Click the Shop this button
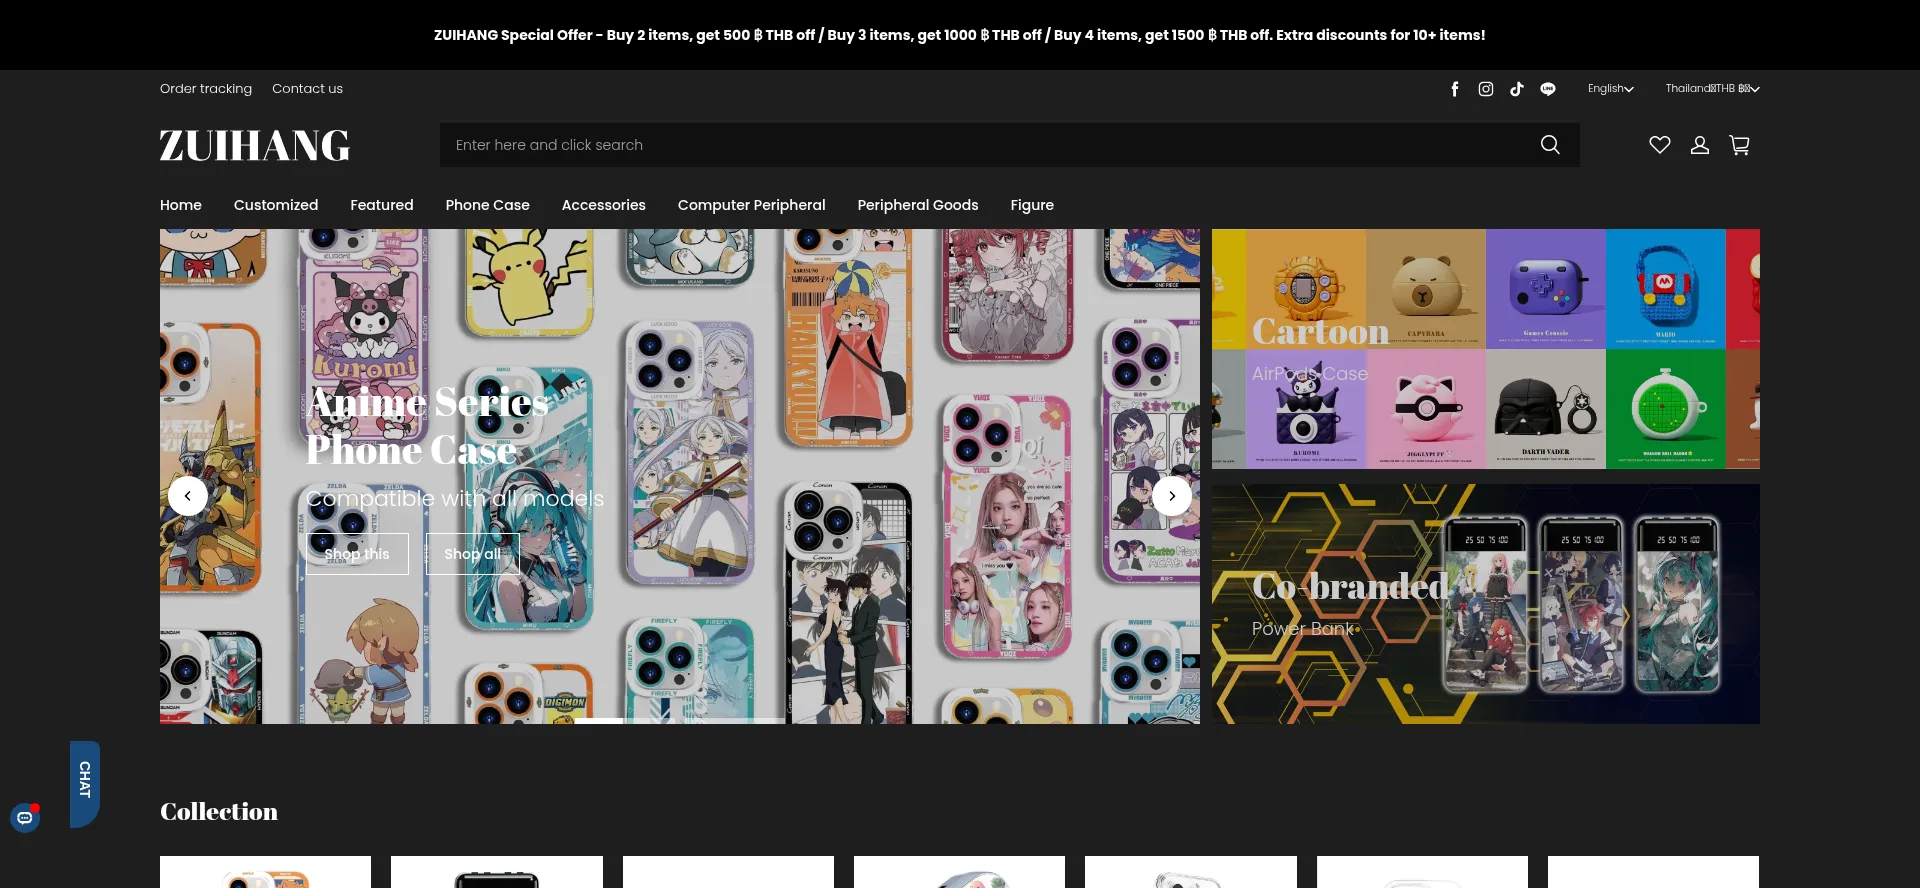Screen dimensions: 1920x888 pyautogui.click(x=357, y=554)
